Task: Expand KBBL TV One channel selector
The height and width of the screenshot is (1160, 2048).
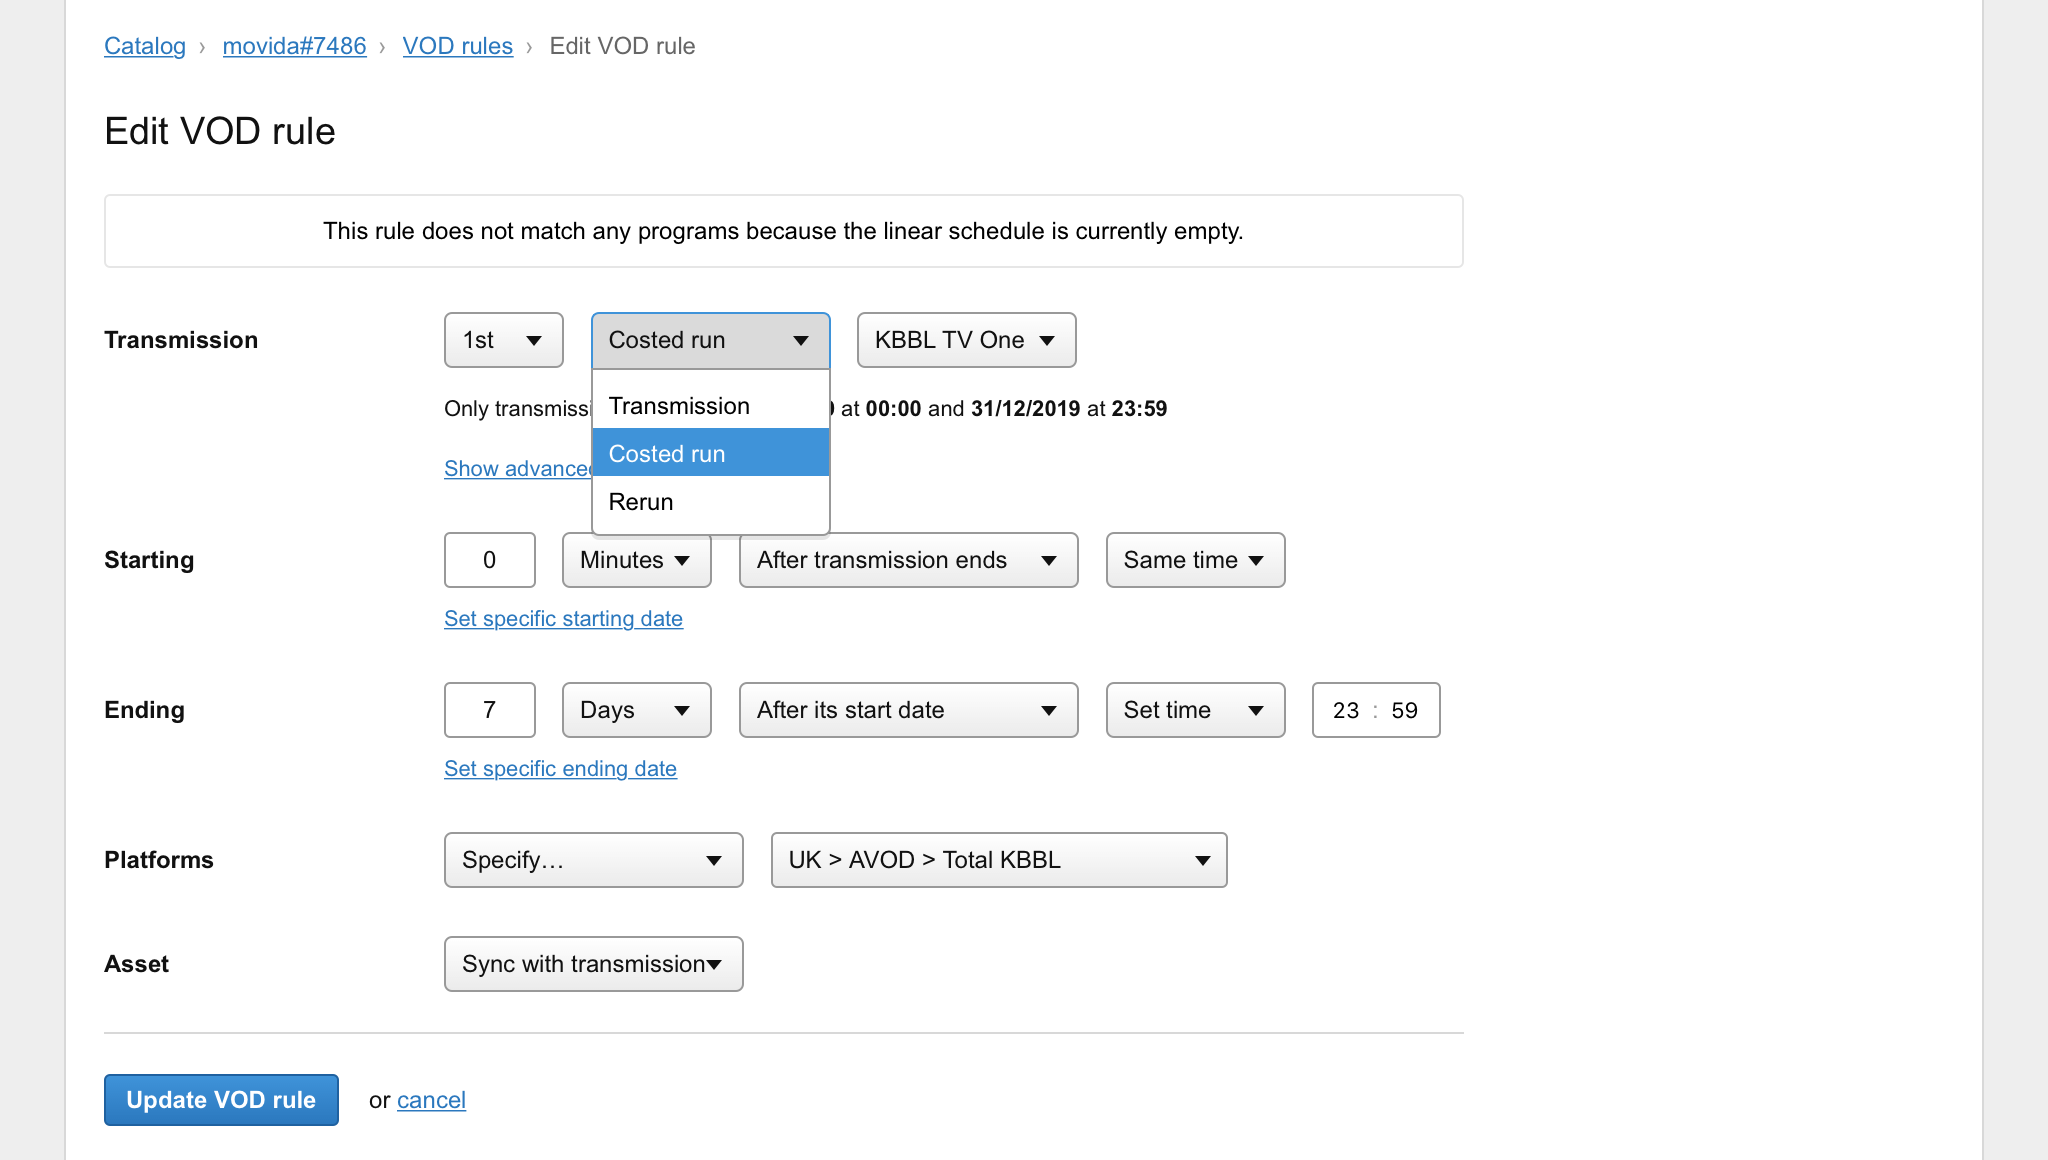Action: [966, 340]
